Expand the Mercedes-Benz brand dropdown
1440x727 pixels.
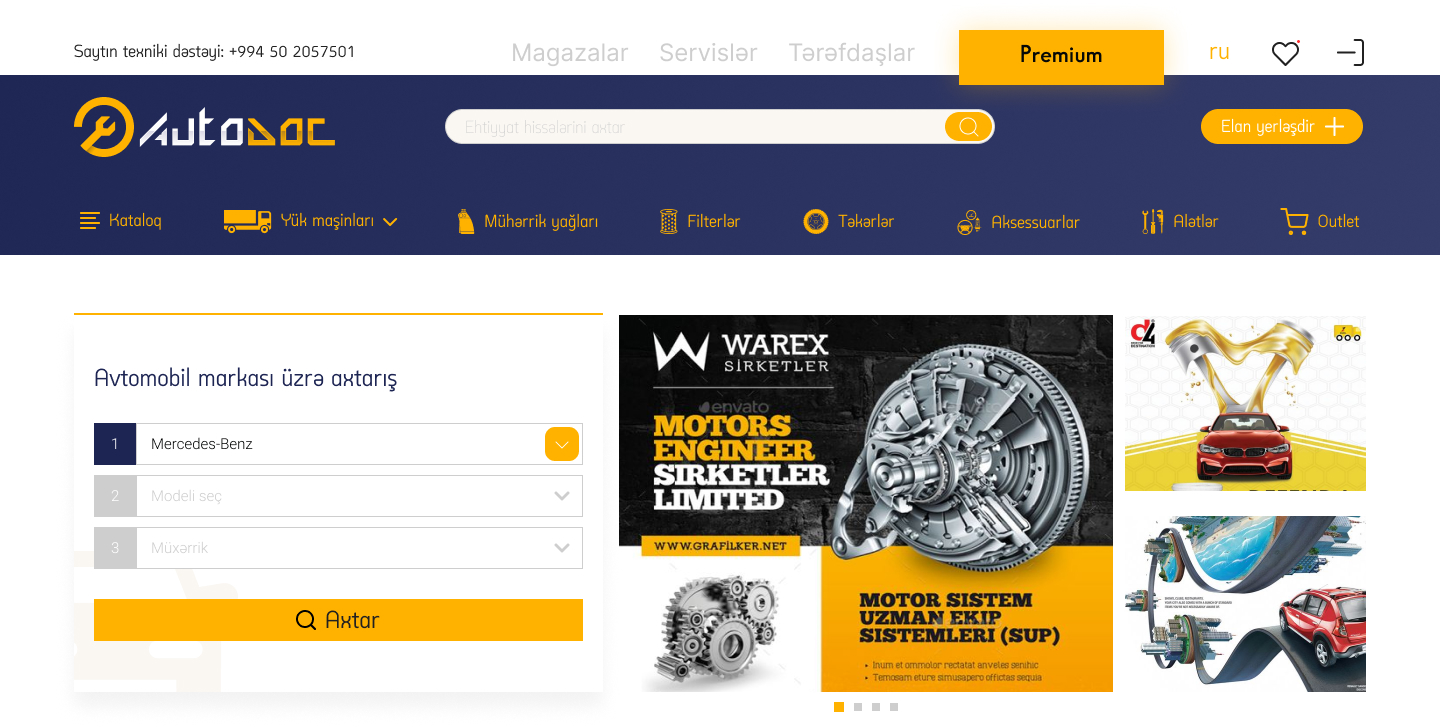(562, 444)
